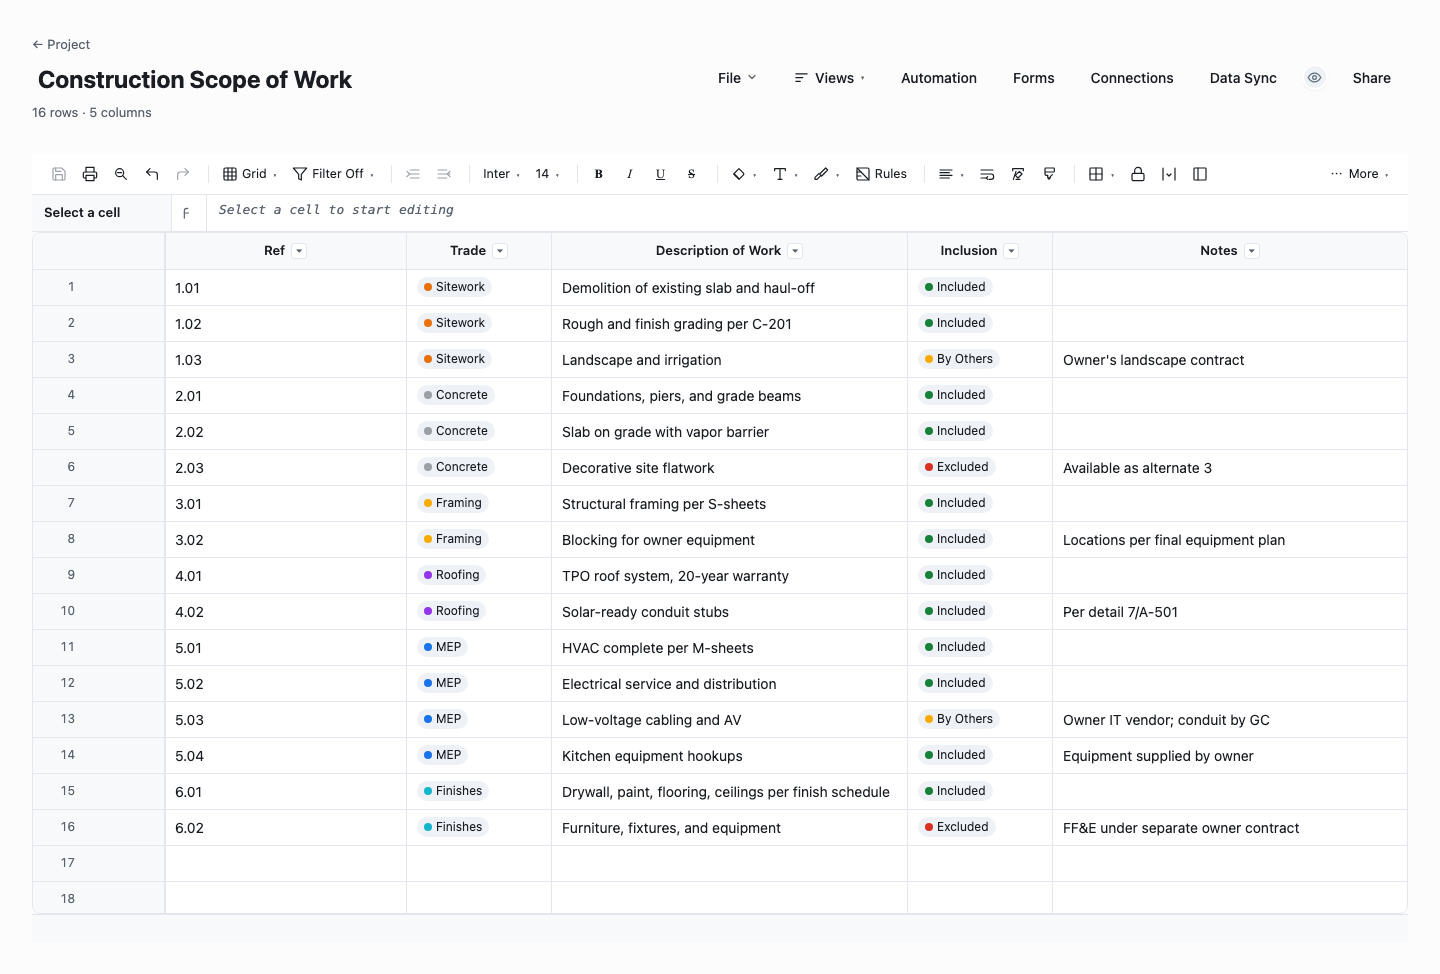Undo the last action

click(152, 174)
